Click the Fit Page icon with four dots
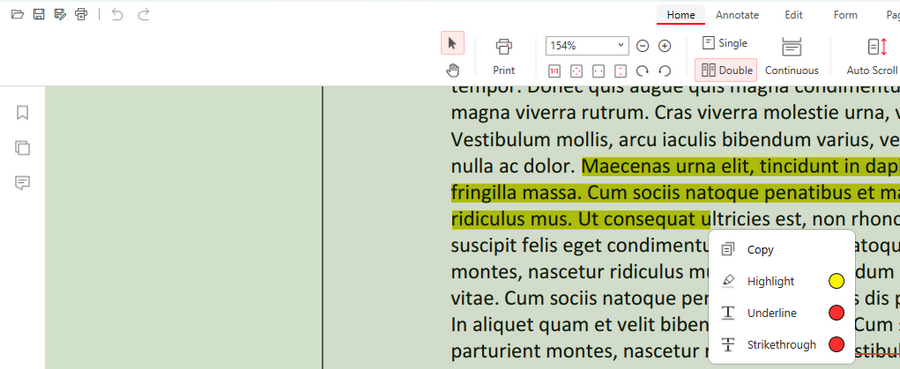 point(576,71)
